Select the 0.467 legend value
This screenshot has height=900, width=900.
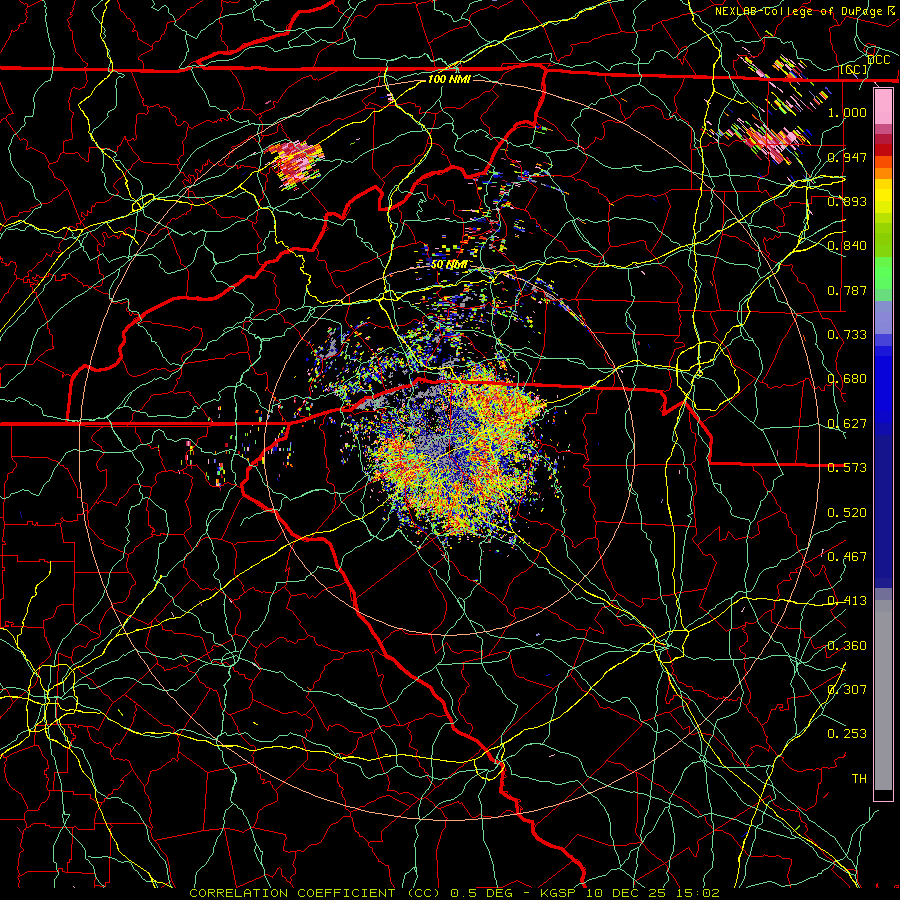(x=847, y=557)
